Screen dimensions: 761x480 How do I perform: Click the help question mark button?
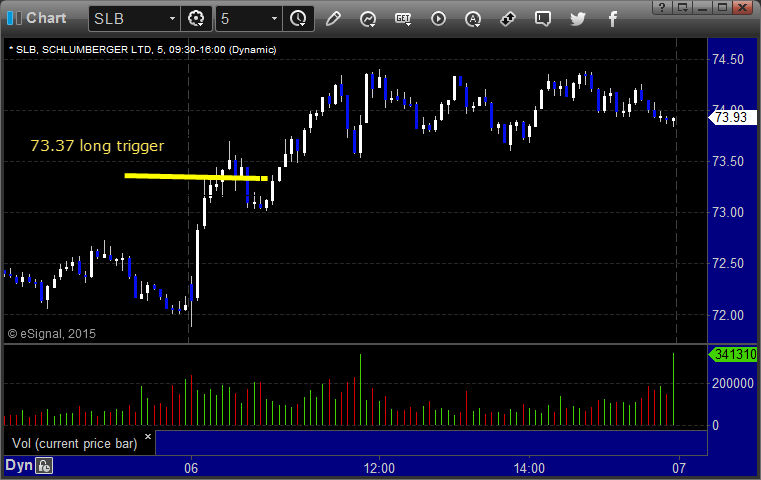662,7
